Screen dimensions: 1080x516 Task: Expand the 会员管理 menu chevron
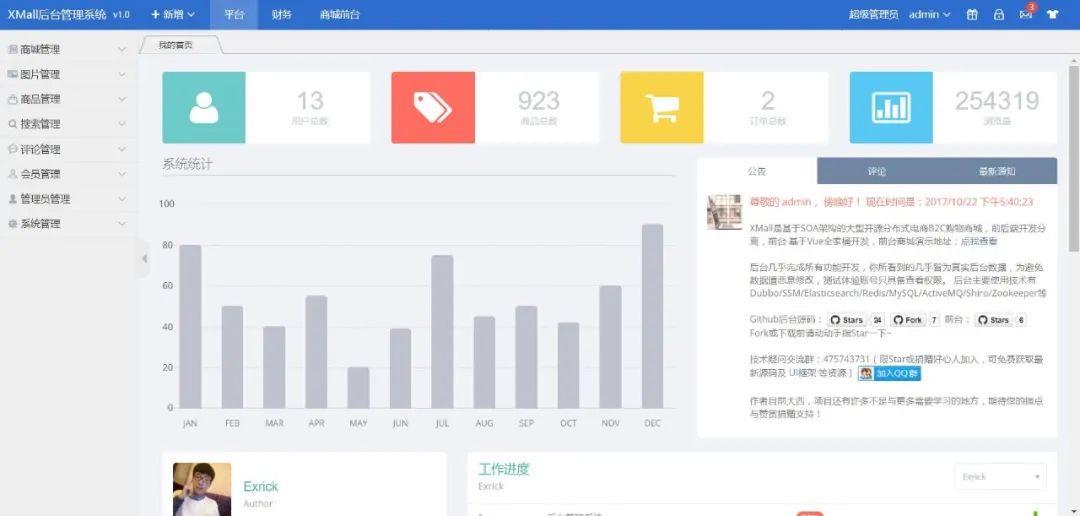(122, 174)
